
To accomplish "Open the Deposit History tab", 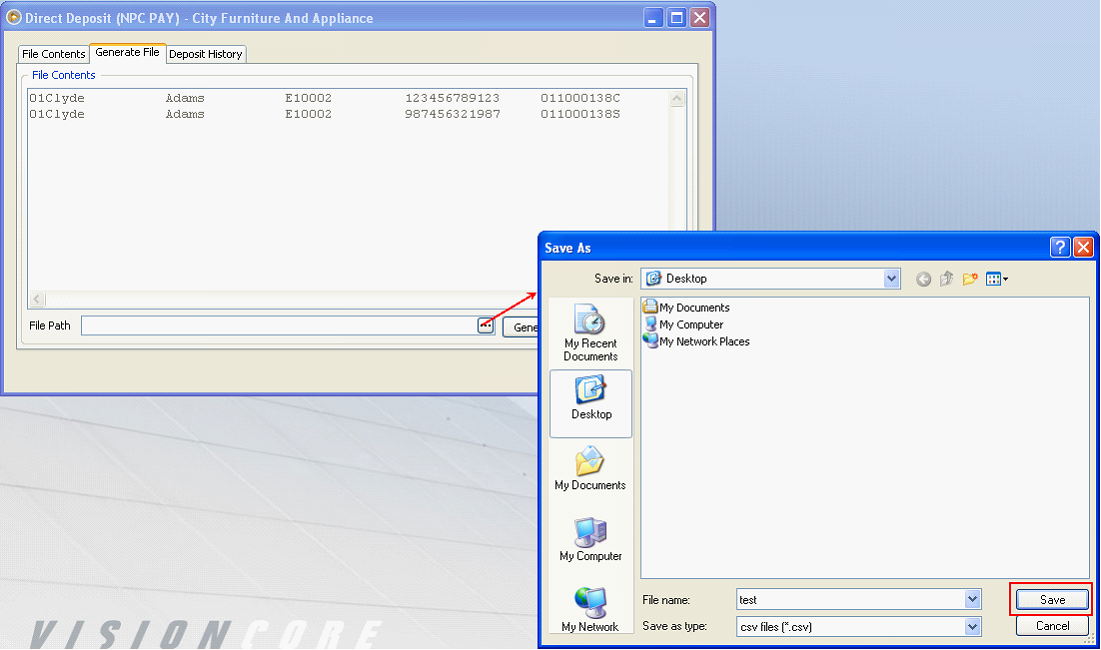I will (206, 54).
